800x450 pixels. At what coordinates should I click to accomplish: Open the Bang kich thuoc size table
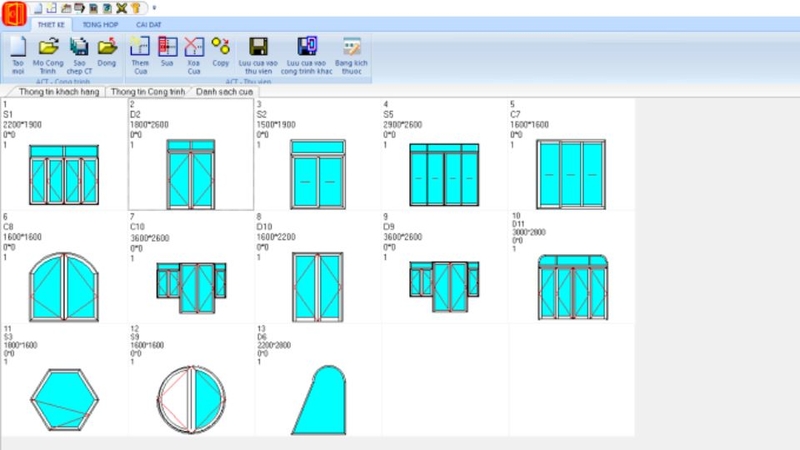351,46
